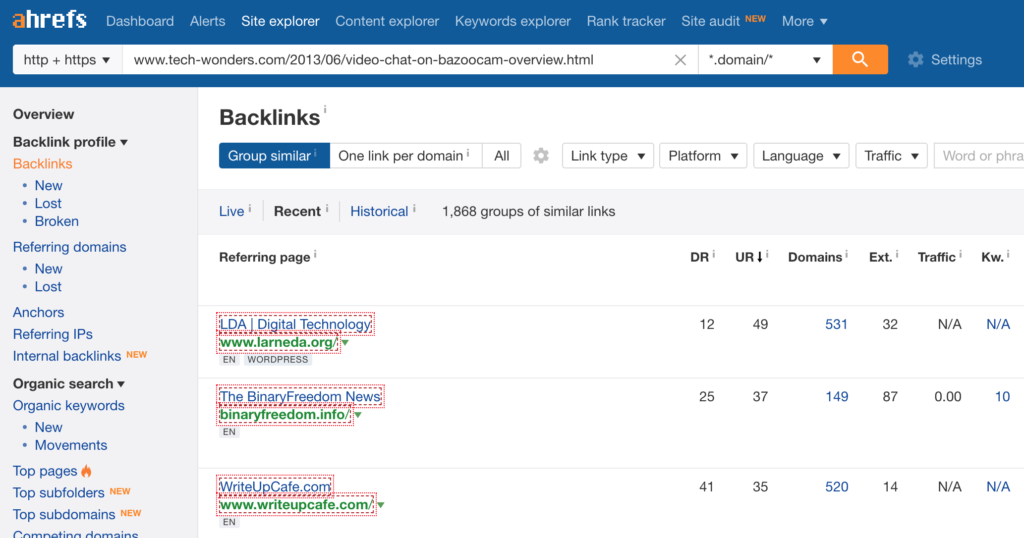Screen dimensions: 1024x538
Task: Open Top subdomains in the sidebar
Action: [64, 514]
